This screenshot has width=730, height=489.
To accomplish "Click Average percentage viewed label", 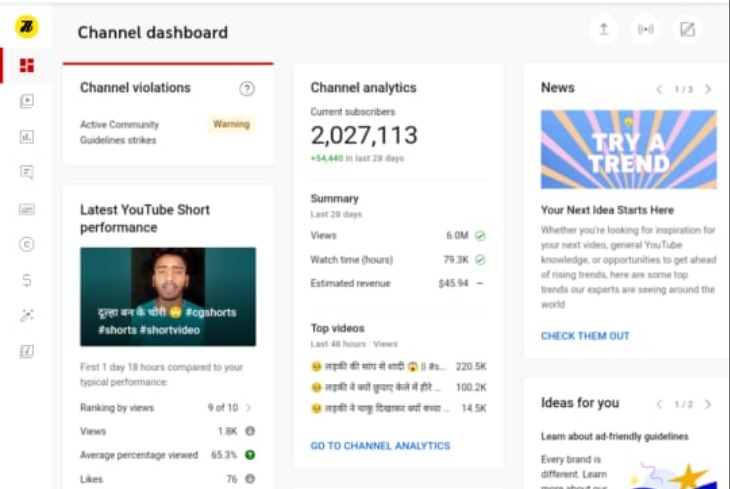I will click(139, 455).
